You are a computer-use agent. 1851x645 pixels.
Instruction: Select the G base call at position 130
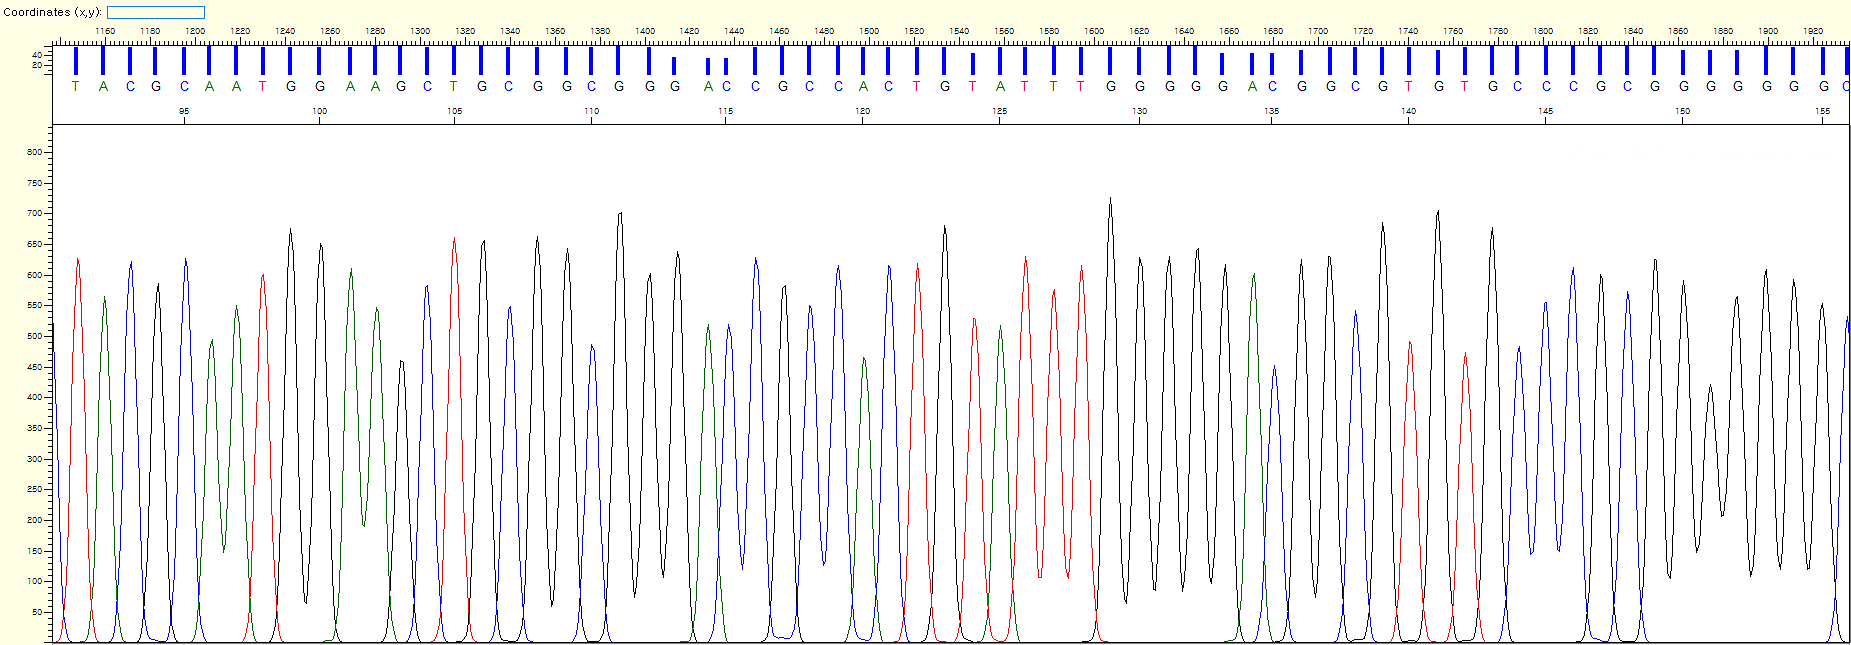click(x=1140, y=87)
